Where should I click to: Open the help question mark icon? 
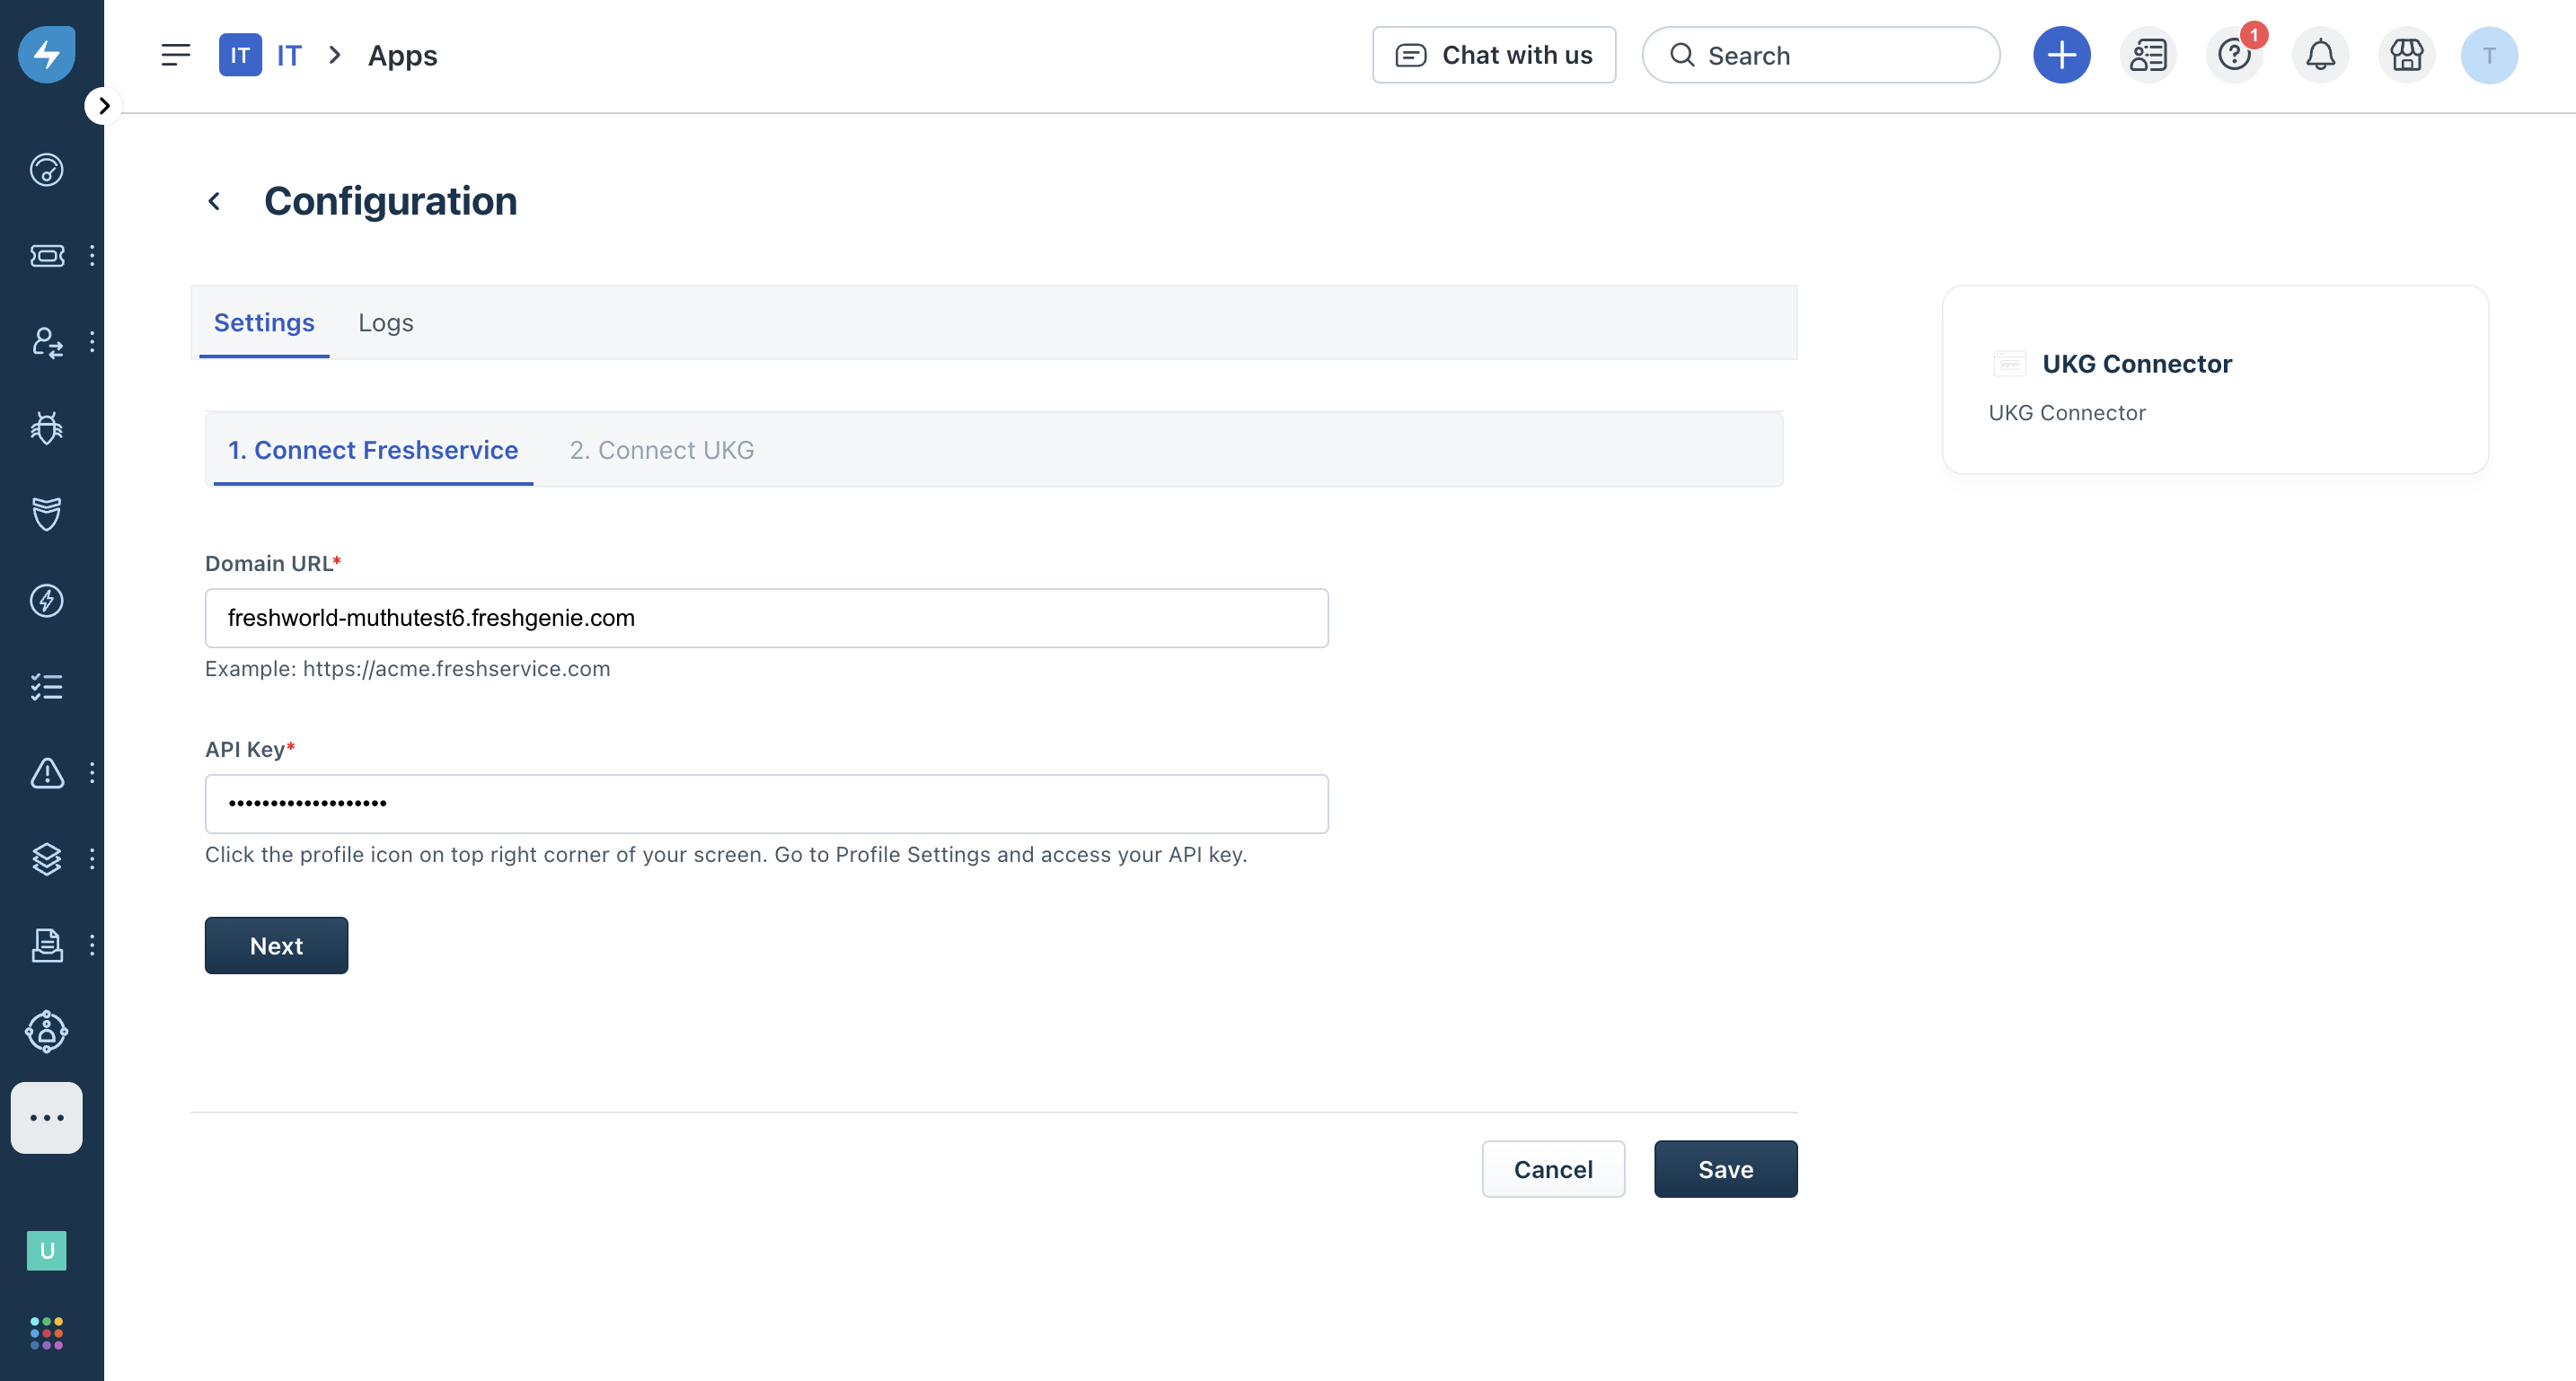point(2233,55)
